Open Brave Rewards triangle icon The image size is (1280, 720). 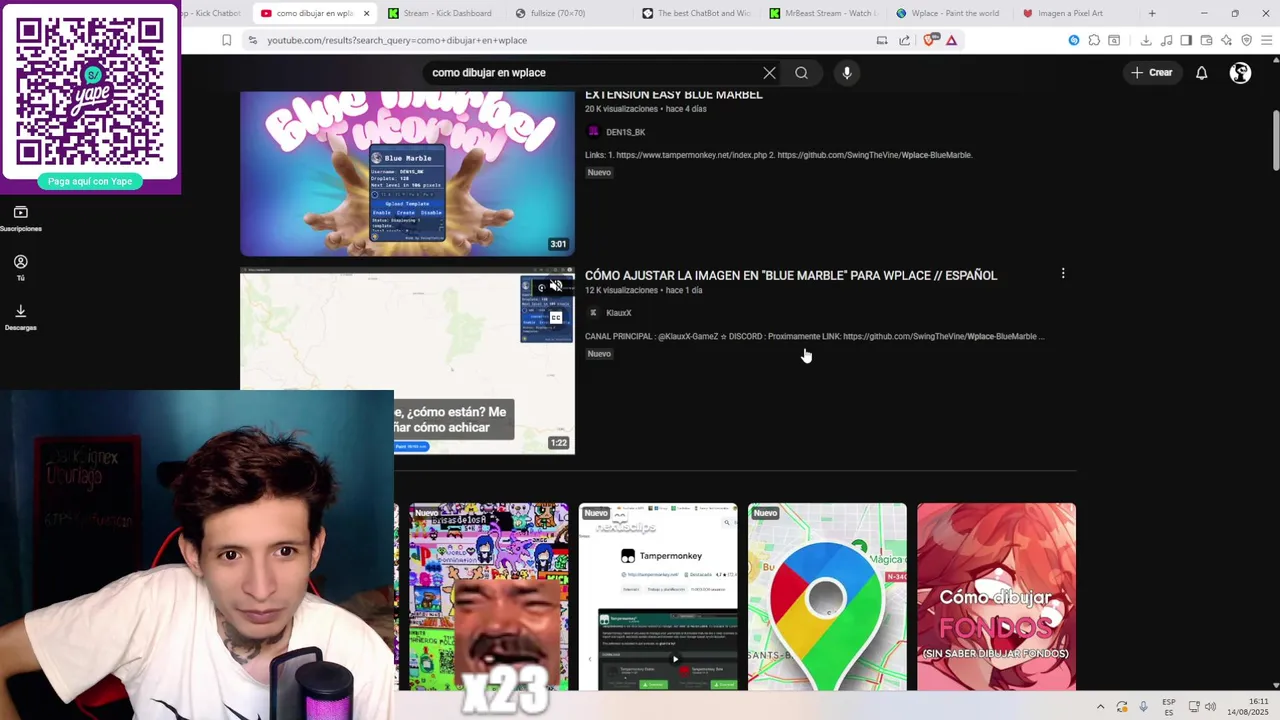[951, 40]
